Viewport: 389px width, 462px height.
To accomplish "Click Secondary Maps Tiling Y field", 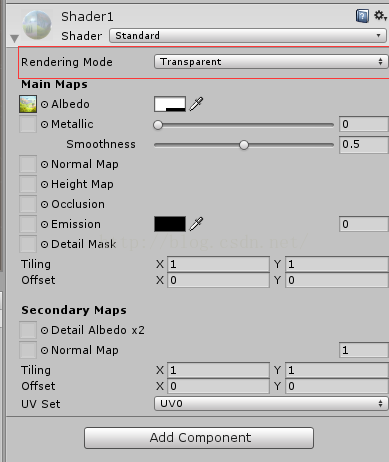I will click(337, 370).
